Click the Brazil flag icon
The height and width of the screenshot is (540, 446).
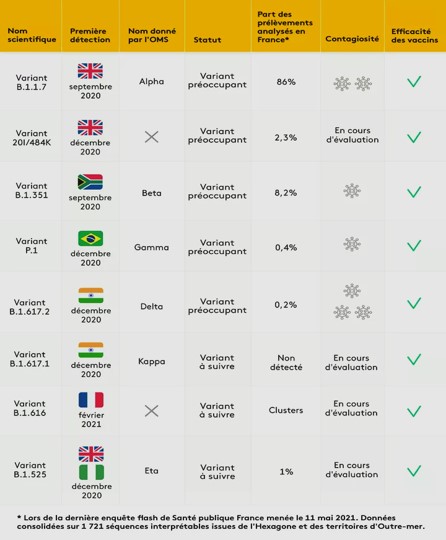91,238
